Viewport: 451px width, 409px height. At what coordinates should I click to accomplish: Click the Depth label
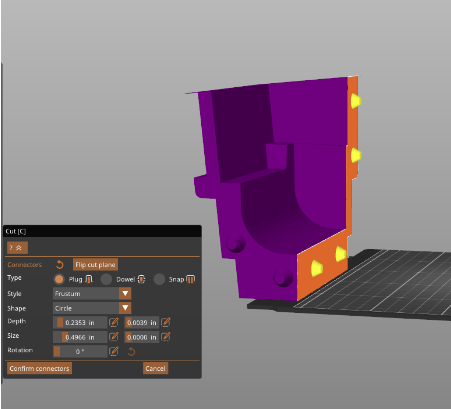point(17,321)
